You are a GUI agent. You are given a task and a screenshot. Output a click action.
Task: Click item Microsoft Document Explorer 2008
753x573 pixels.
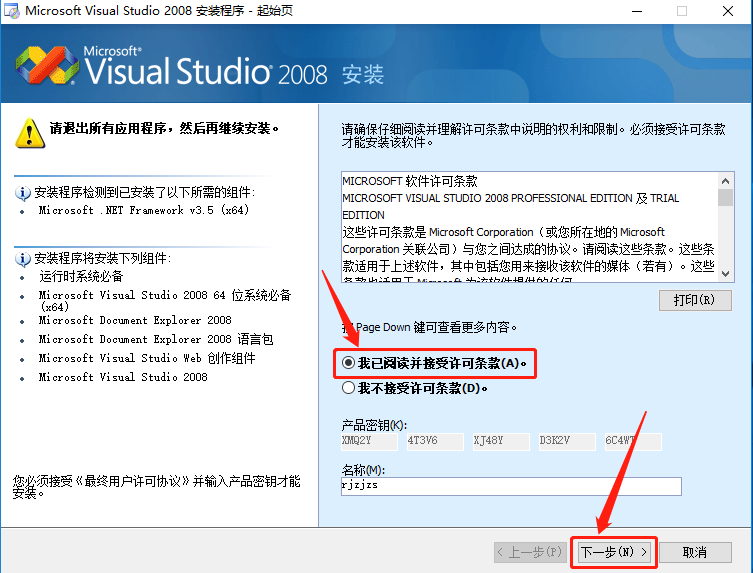point(135,320)
